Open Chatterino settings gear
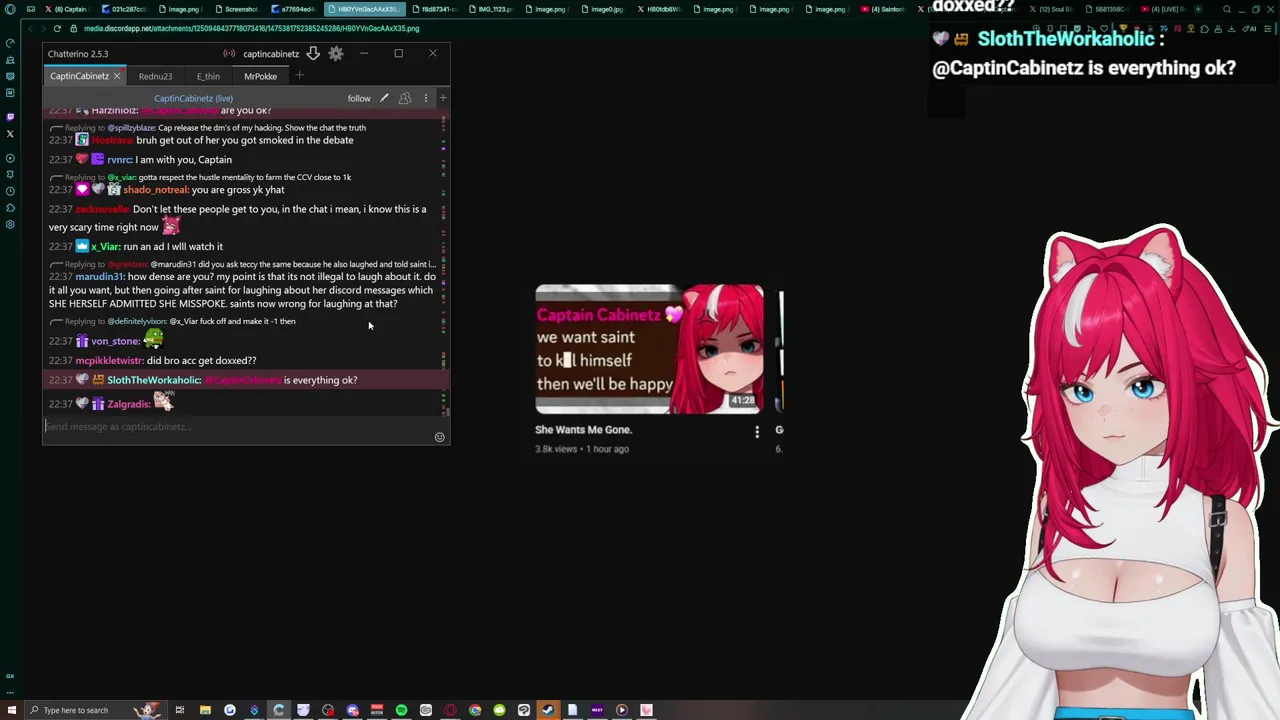This screenshot has height=720, width=1280. click(336, 53)
